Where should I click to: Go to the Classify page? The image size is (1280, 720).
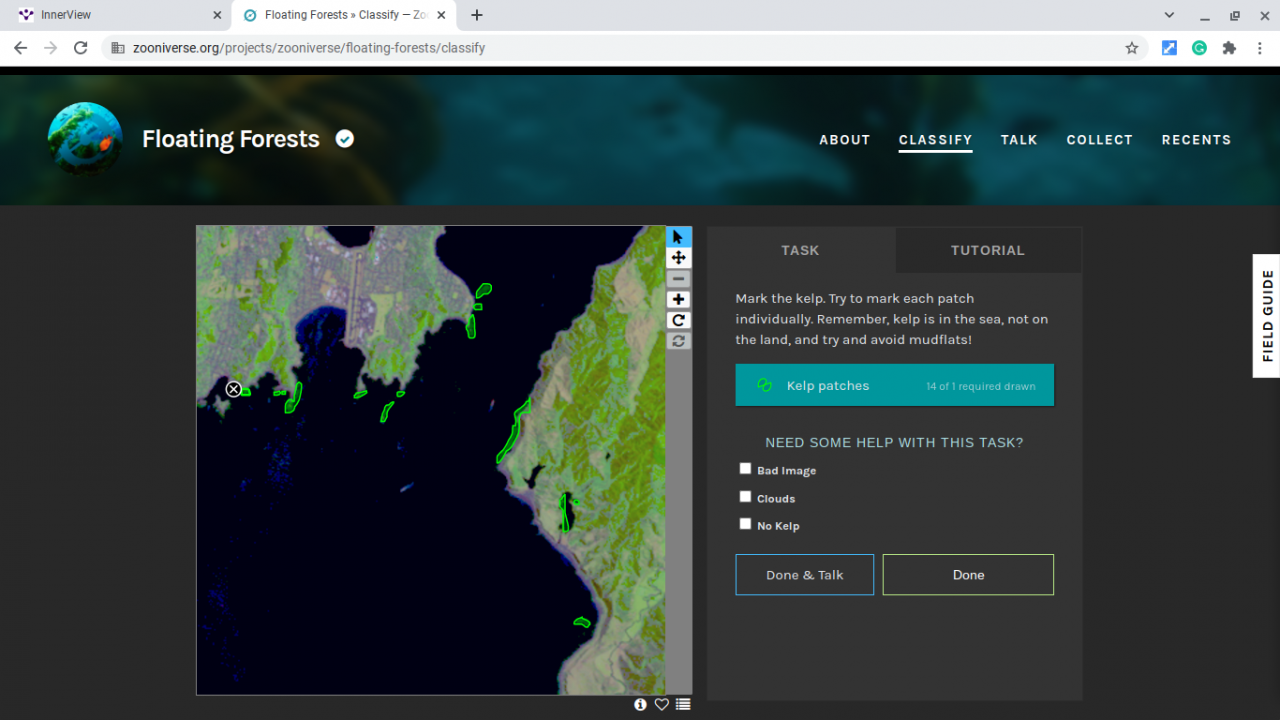(936, 140)
